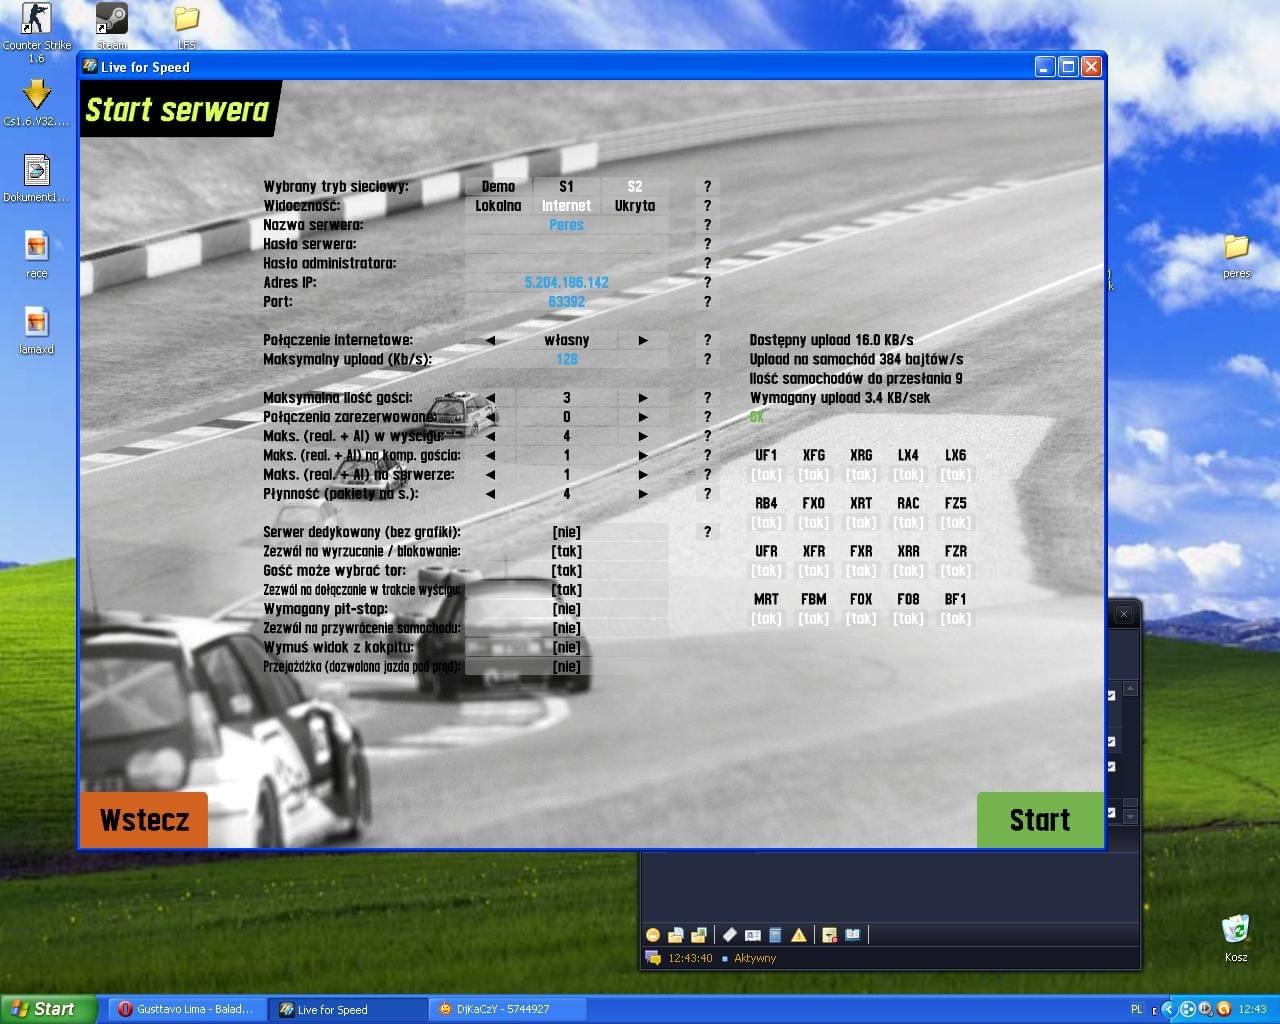Screen dimensions: 1280x1024
Task: Toggle Serwer dedykowany [nie] setting
Action: (x=566, y=532)
